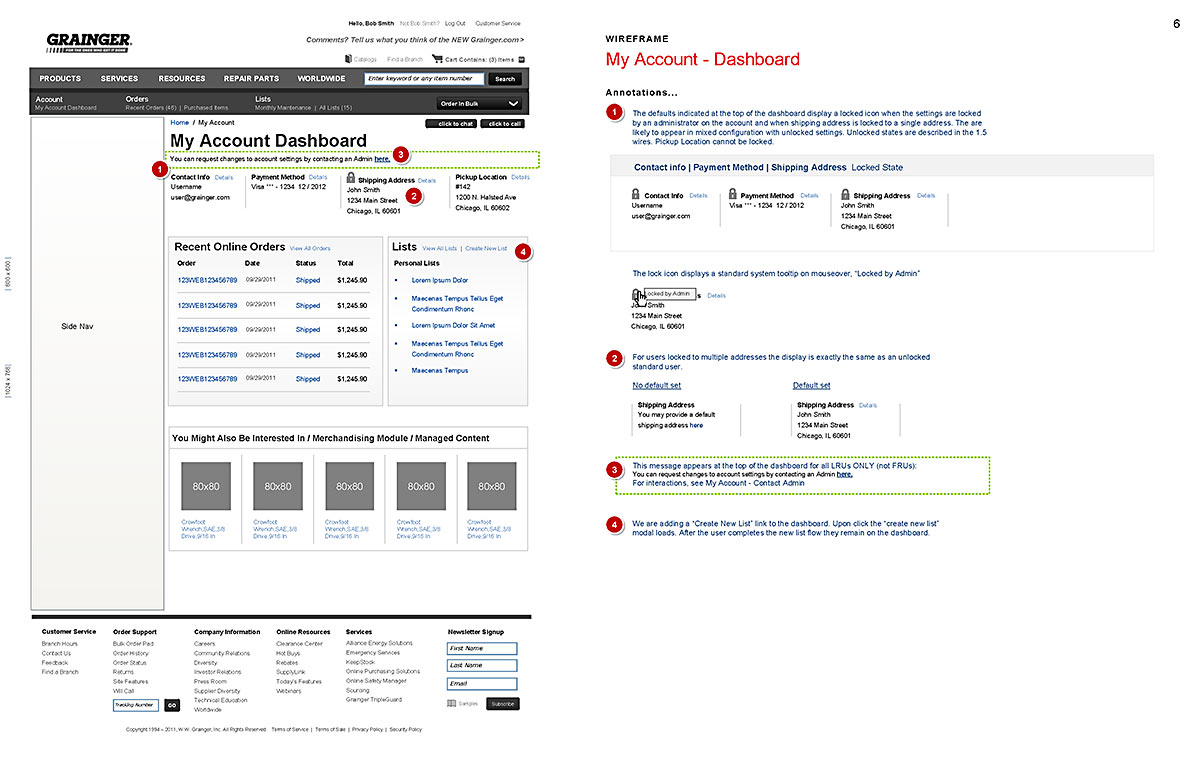Click lock icon beside Contact Info in annotations
1200x777 pixels.
(x=636, y=194)
